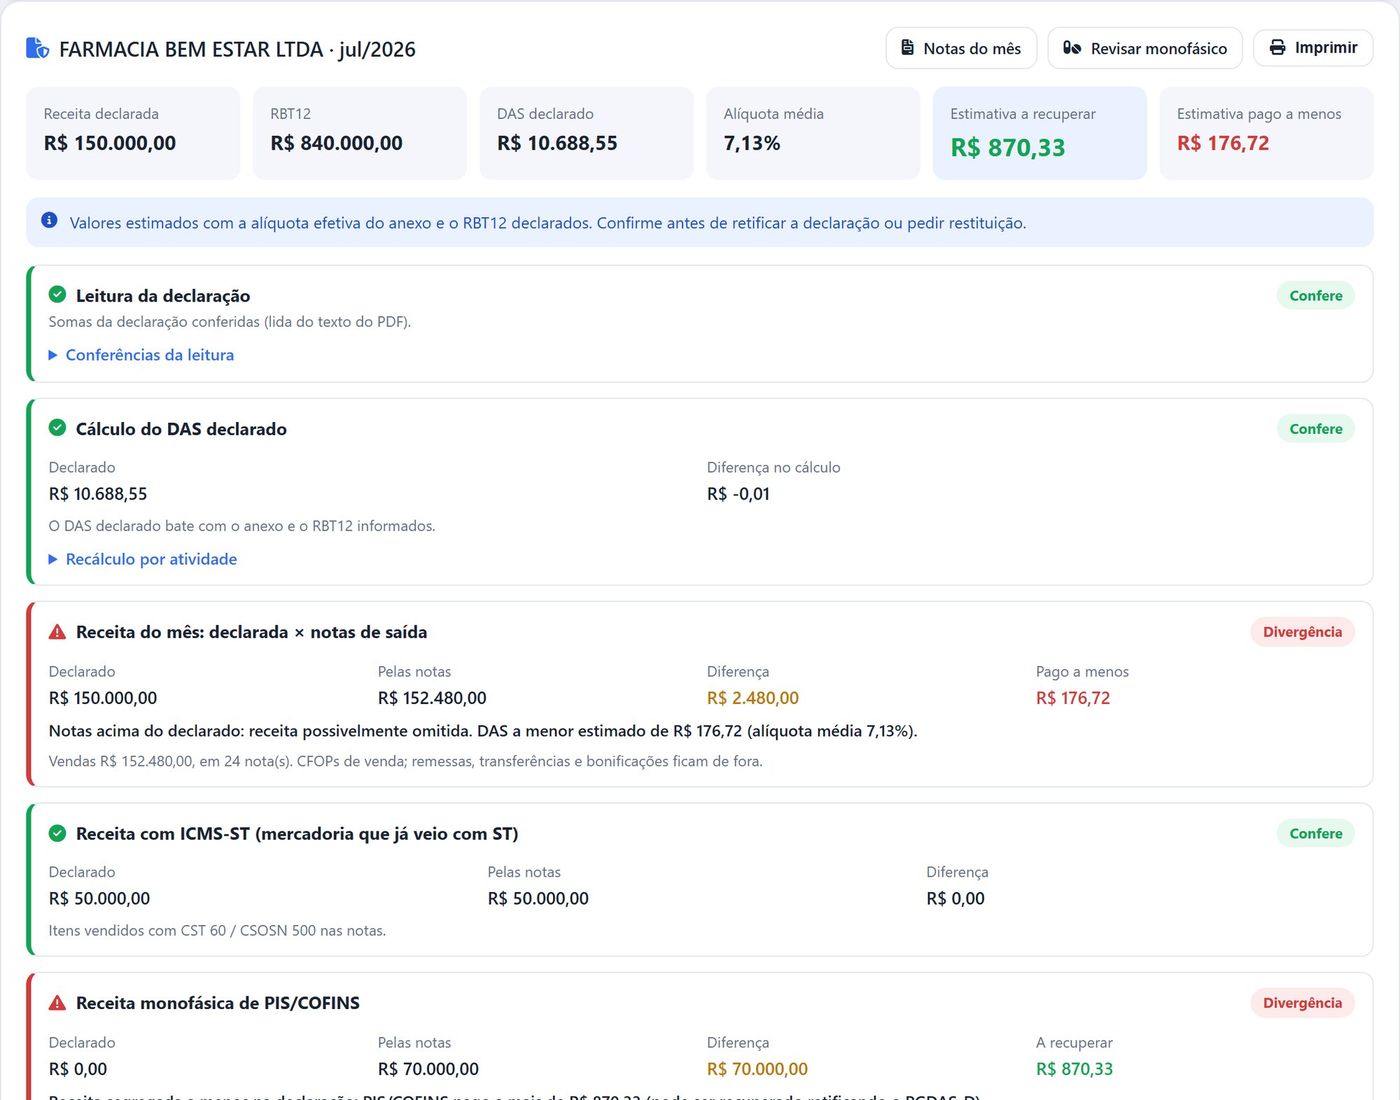Open Notas do mês
The width and height of the screenshot is (1400, 1100).
(961, 48)
